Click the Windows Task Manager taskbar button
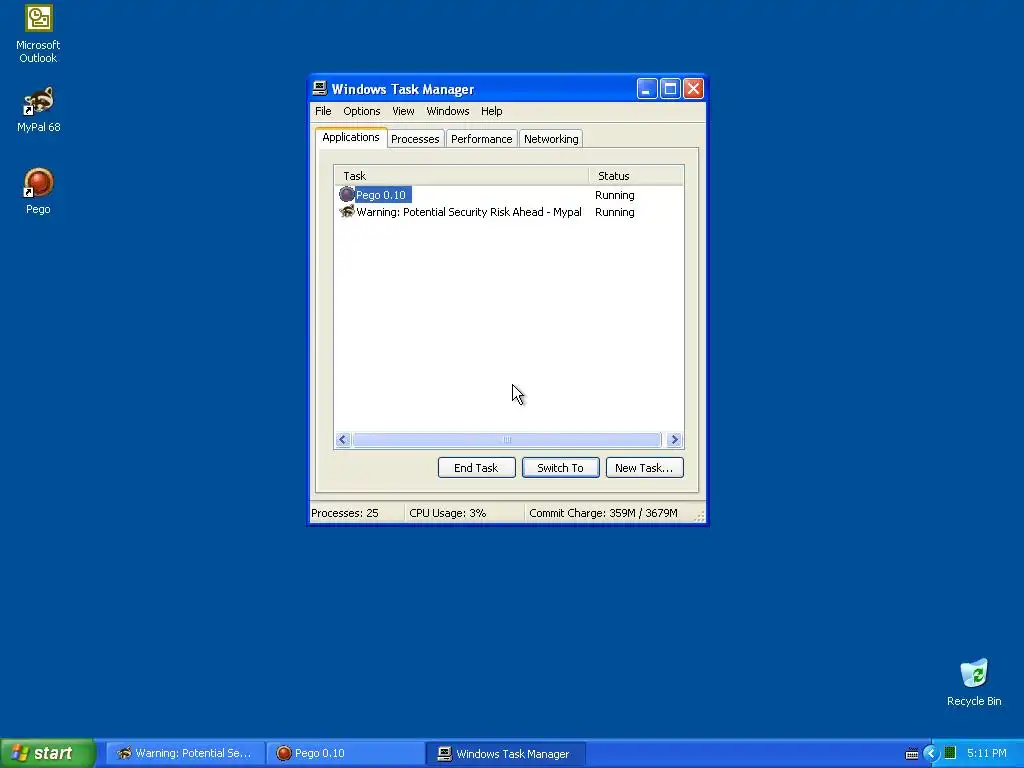 point(506,753)
